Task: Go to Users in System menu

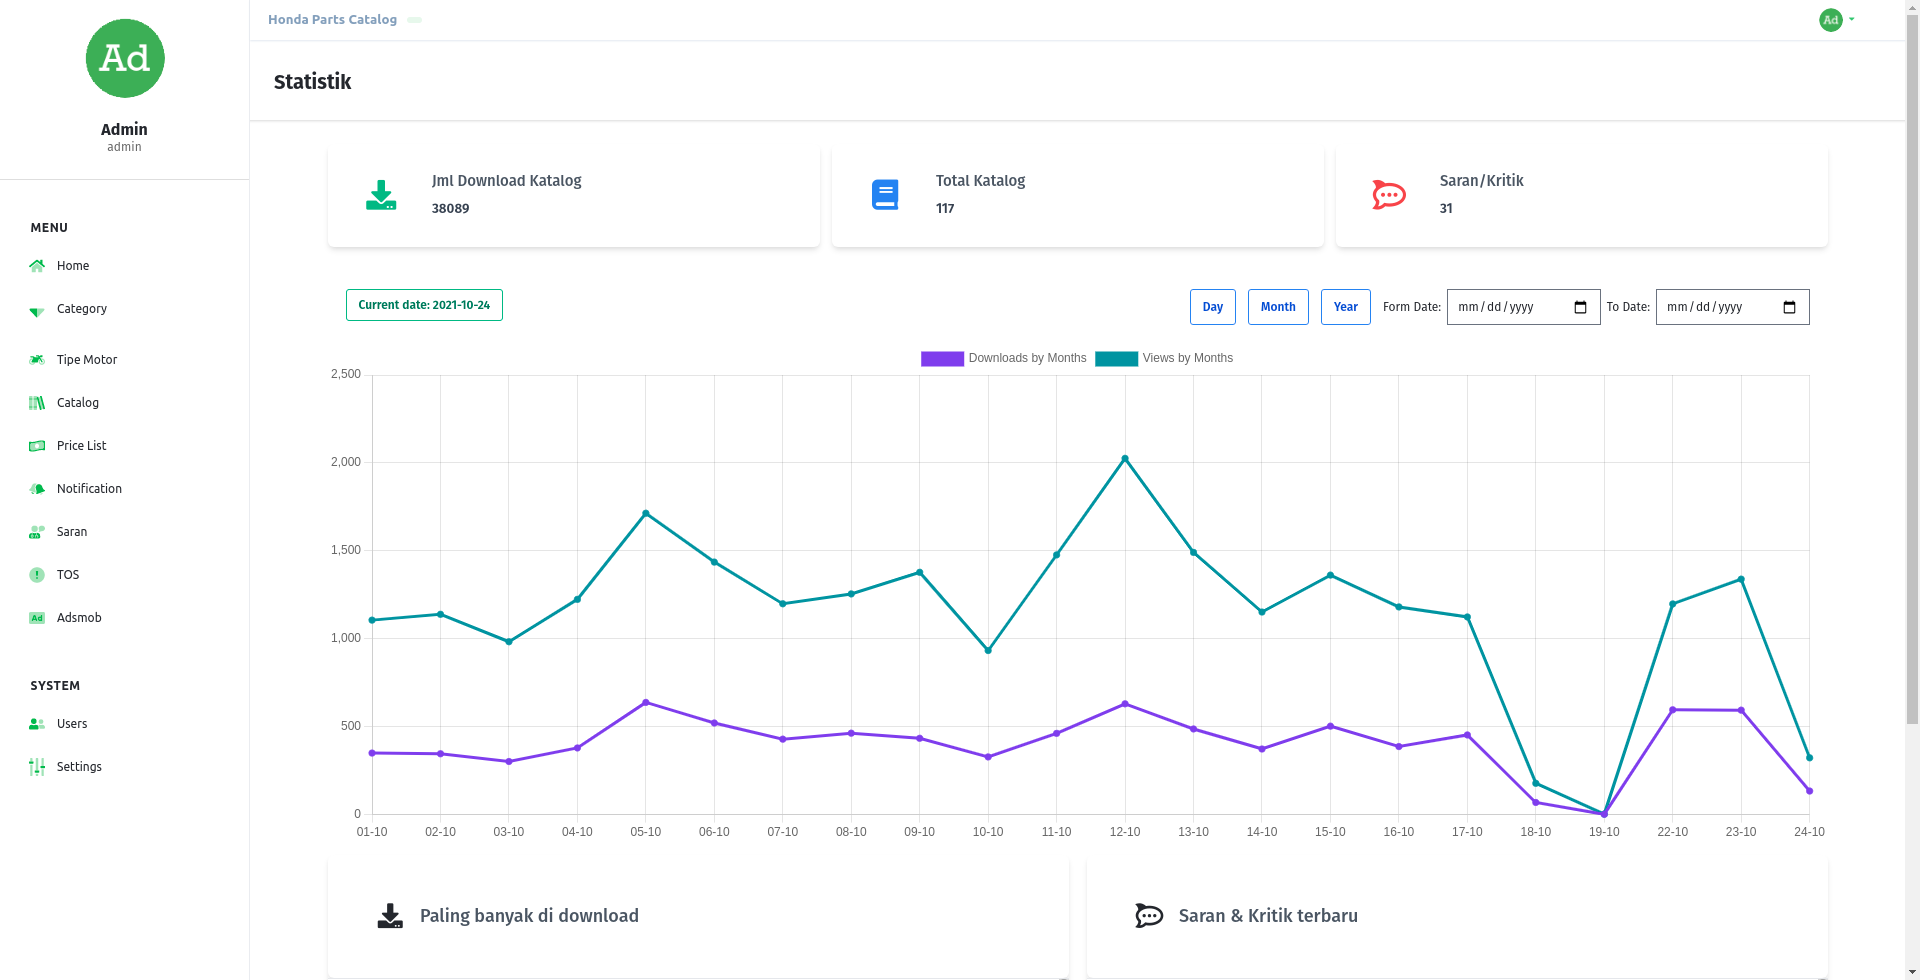Action: [x=72, y=724]
